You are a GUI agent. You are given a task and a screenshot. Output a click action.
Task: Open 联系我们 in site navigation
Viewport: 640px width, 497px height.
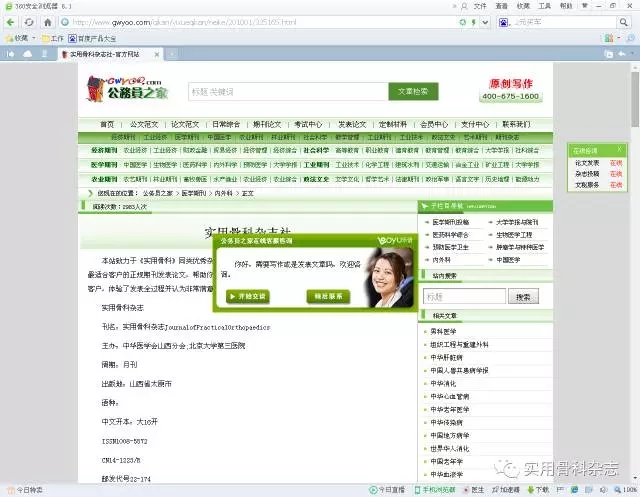516,124
